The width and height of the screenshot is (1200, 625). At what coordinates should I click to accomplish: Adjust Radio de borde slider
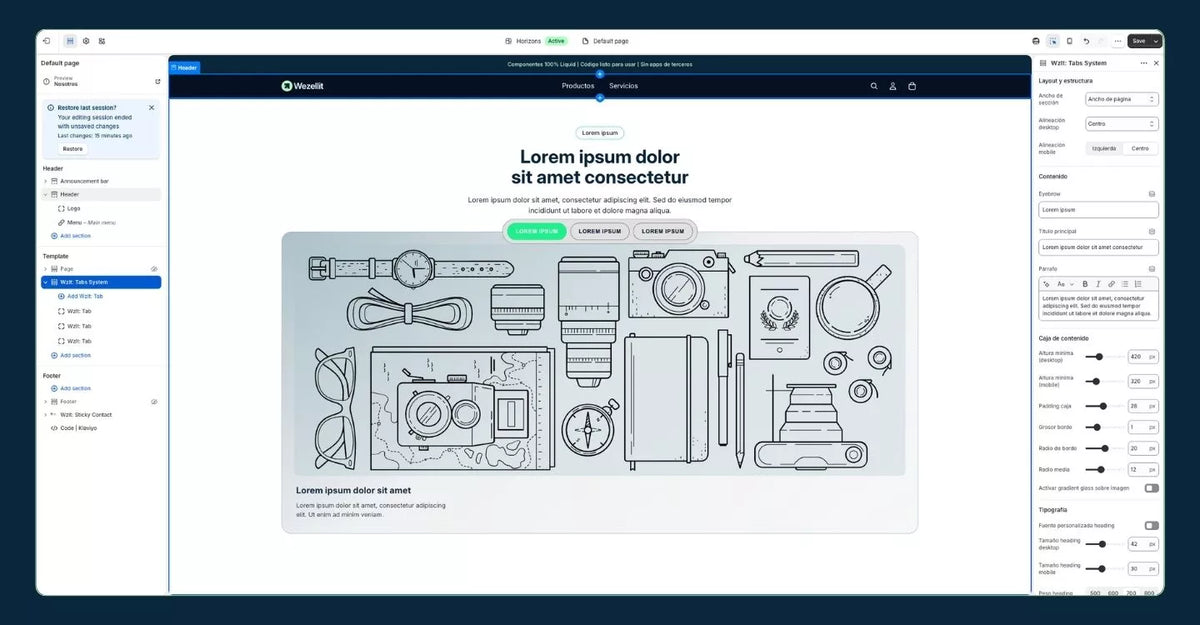[x=1103, y=448]
